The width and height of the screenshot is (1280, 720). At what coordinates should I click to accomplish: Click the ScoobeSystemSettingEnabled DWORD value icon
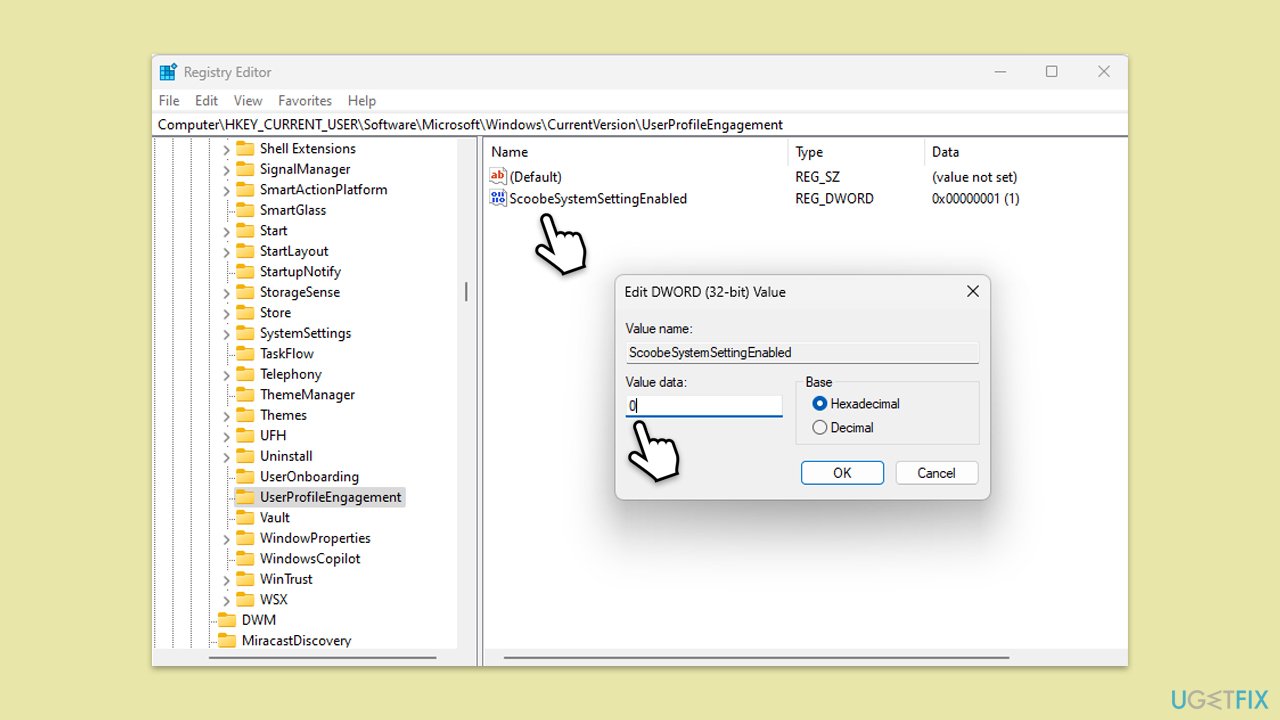498,198
